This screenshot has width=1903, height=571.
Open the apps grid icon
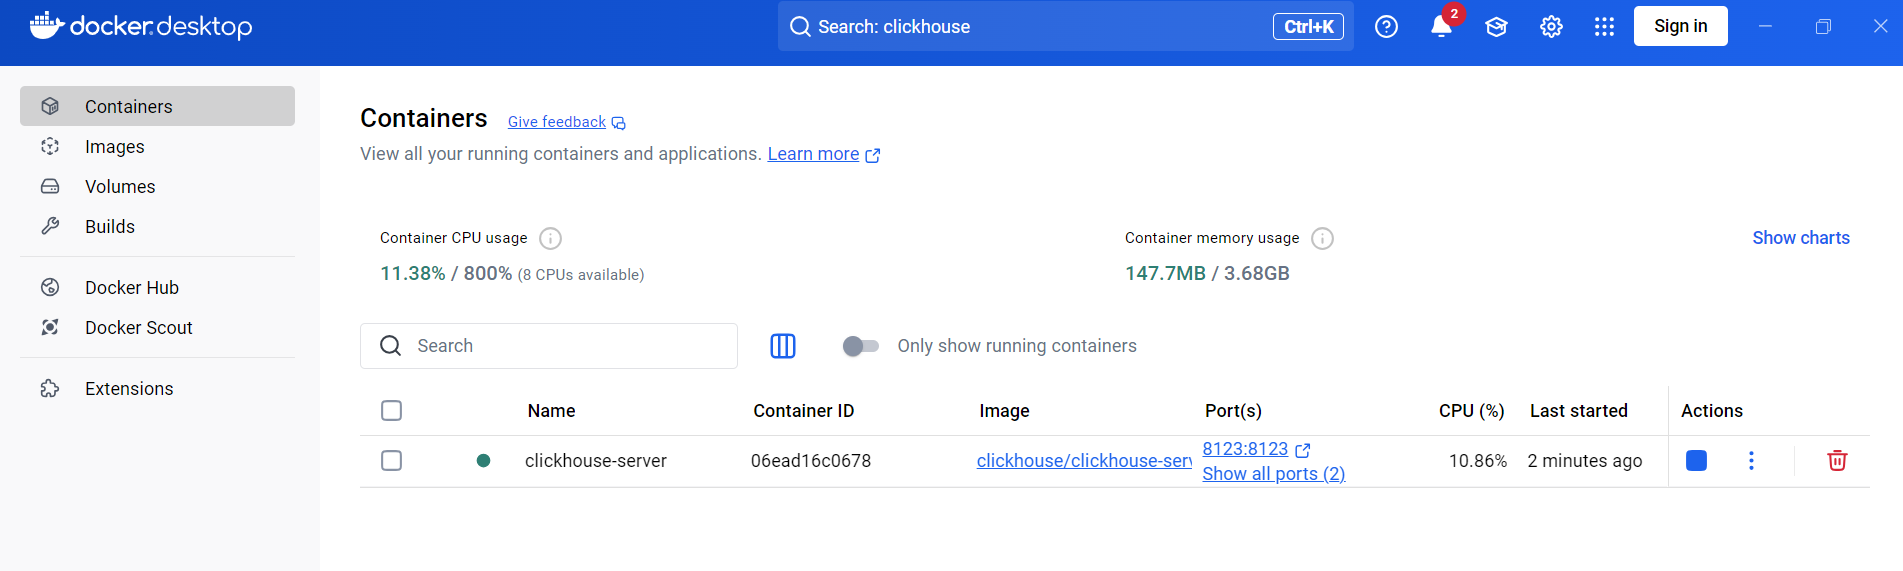click(x=1604, y=27)
